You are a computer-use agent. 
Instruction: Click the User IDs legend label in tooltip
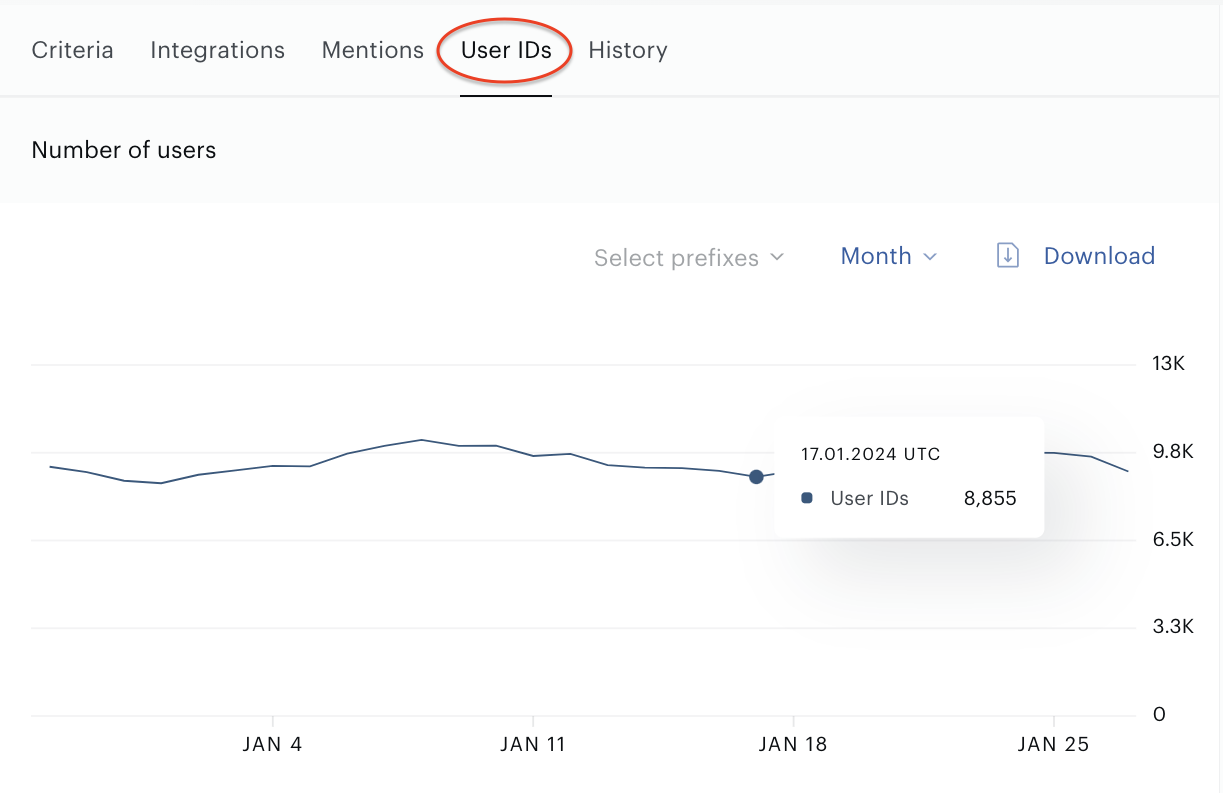870,498
